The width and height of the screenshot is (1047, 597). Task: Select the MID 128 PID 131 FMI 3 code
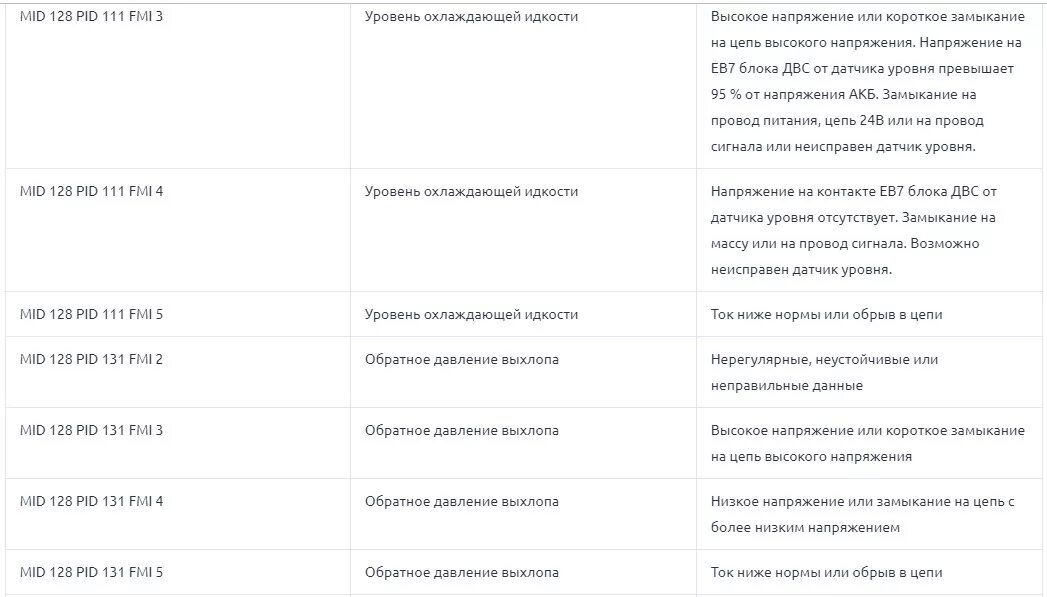(91, 430)
